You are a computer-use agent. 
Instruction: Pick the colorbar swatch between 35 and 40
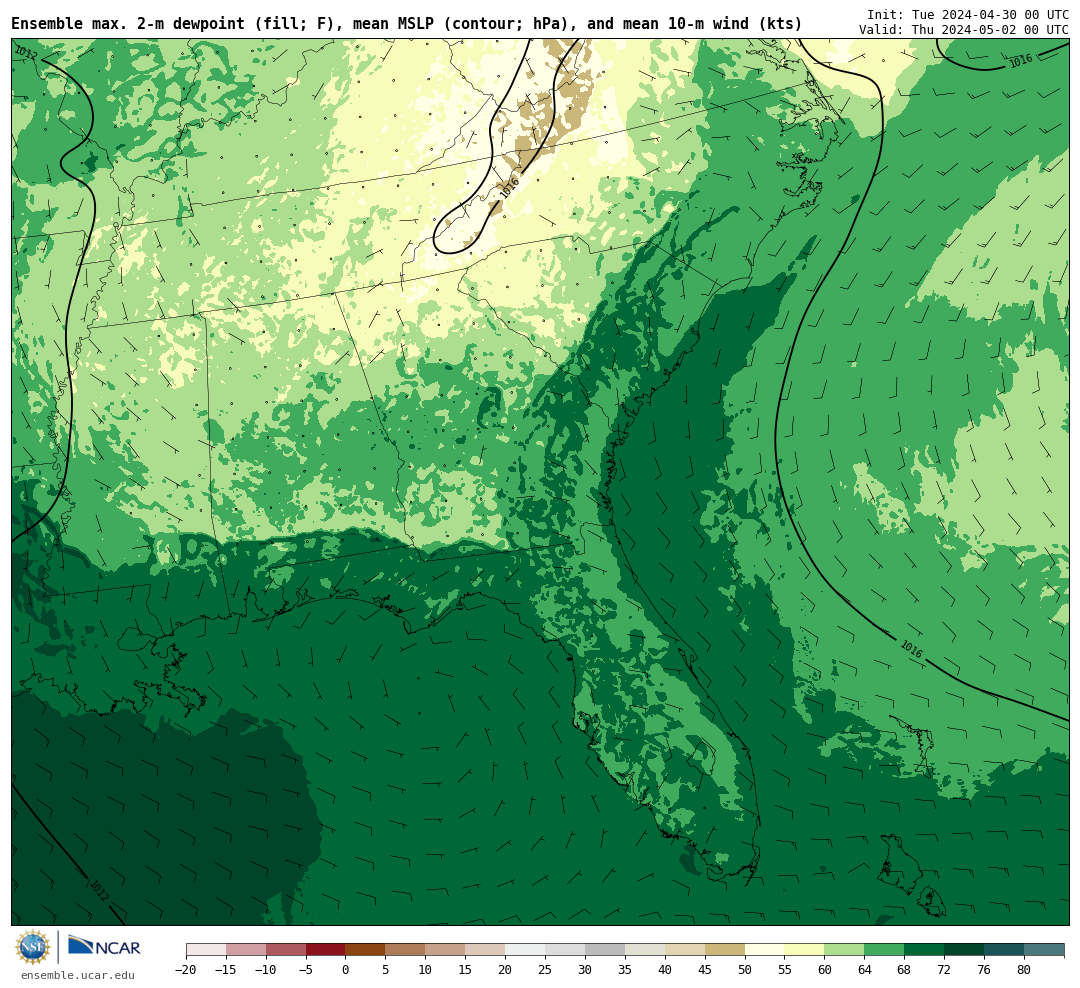[x=645, y=950]
